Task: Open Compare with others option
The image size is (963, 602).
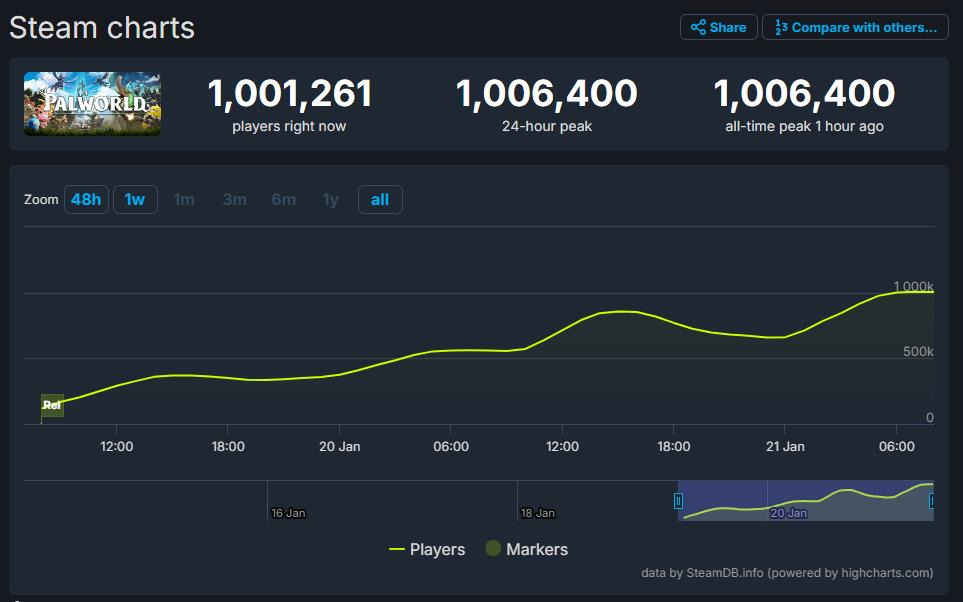Action: 855,27
